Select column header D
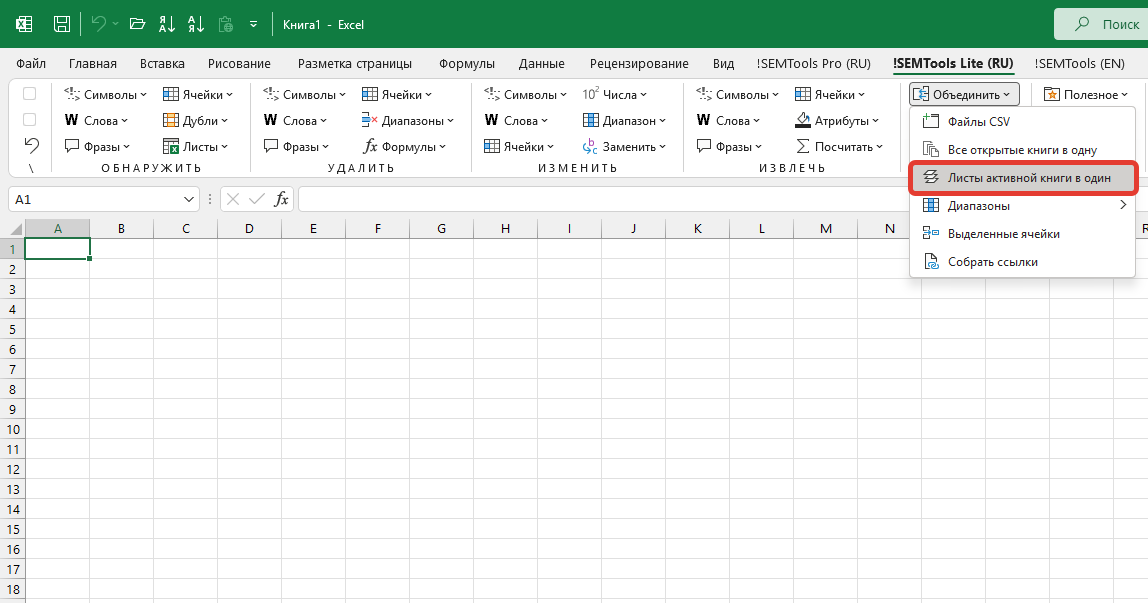 [x=249, y=228]
